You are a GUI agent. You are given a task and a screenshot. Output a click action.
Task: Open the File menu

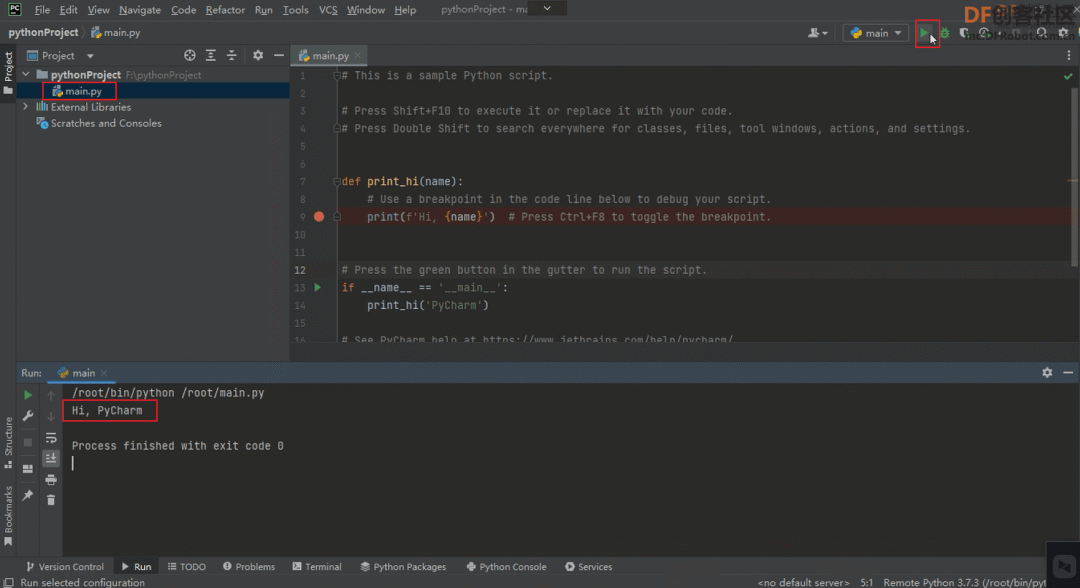click(x=42, y=10)
